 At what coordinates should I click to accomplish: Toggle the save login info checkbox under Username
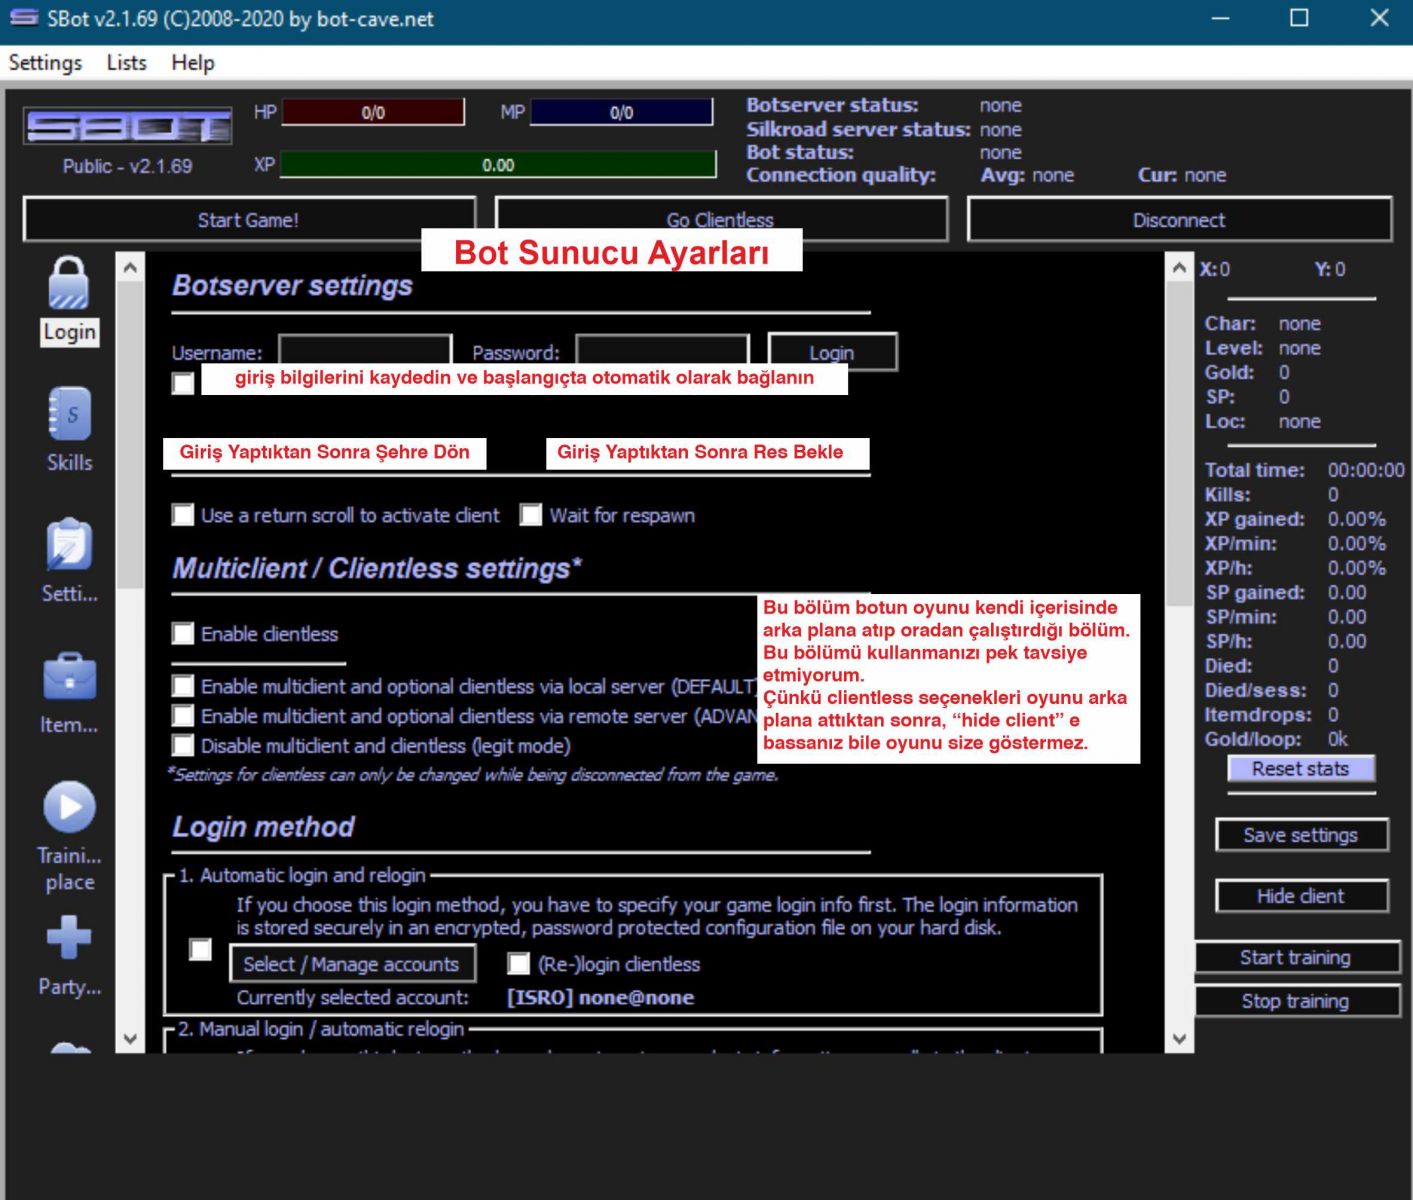pyautogui.click(x=183, y=384)
